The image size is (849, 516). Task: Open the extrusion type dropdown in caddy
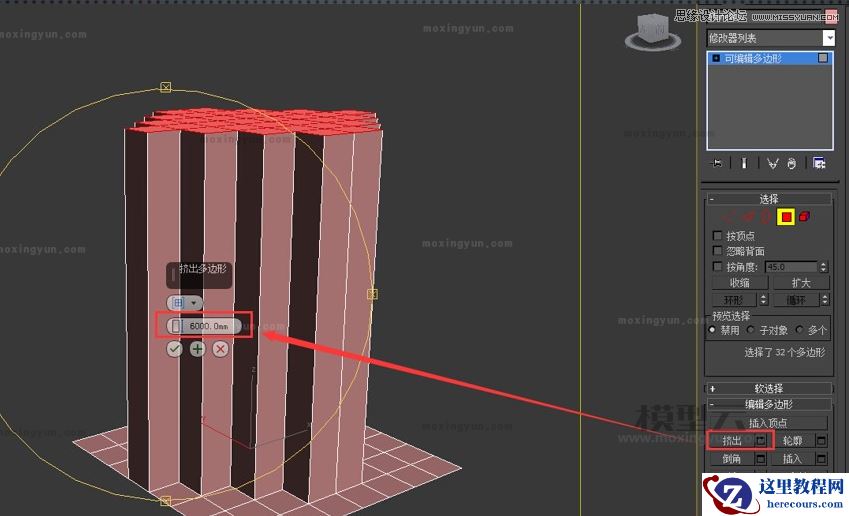[x=185, y=303]
